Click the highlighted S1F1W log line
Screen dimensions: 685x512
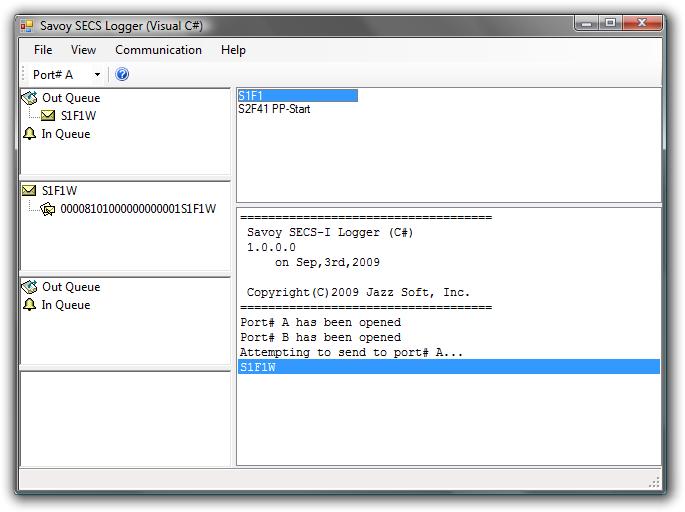pos(449,367)
